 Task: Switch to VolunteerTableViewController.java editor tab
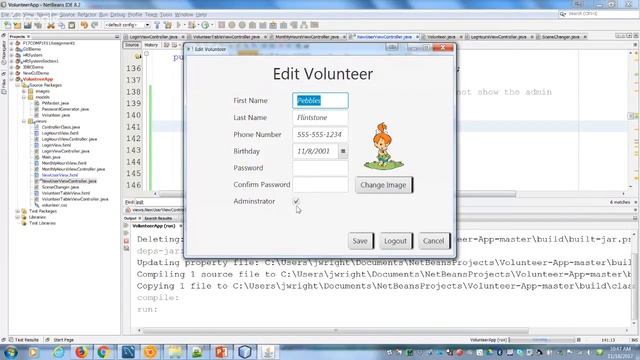click(x=226, y=37)
